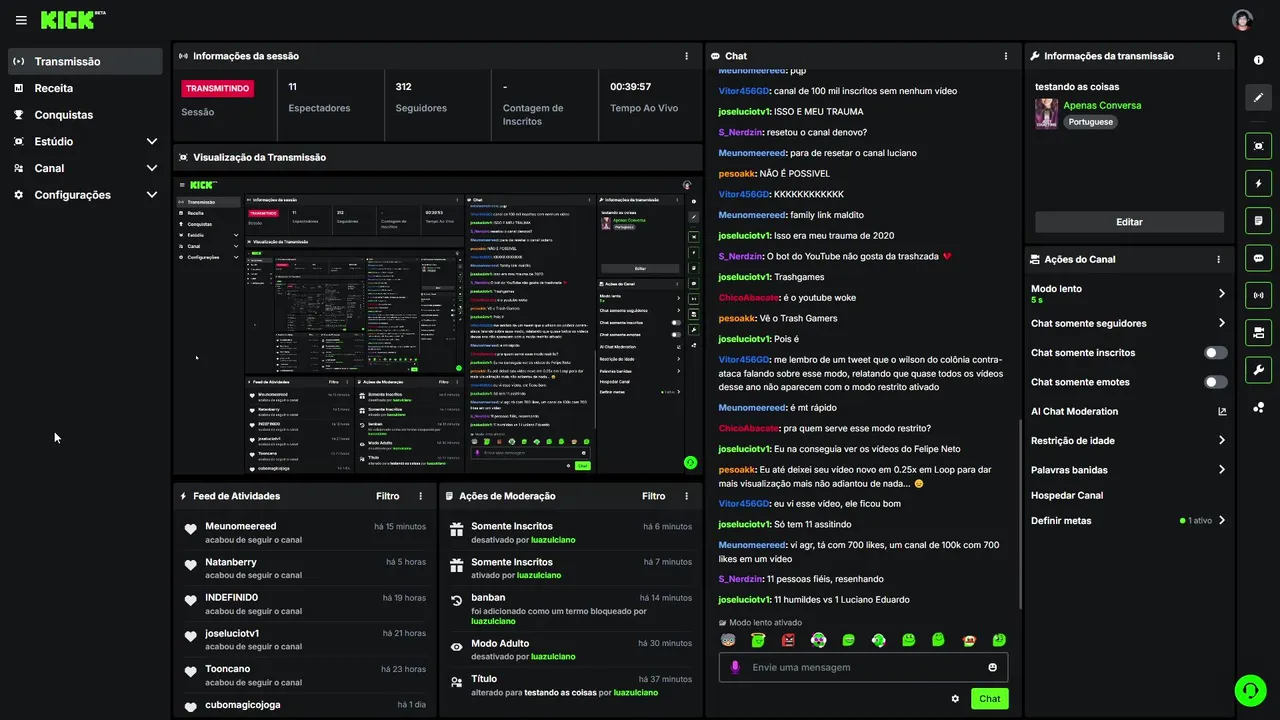Screen dimensions: 1280x720
Task: Open the Apenas Conversa category link
Action: (1102, 105)
